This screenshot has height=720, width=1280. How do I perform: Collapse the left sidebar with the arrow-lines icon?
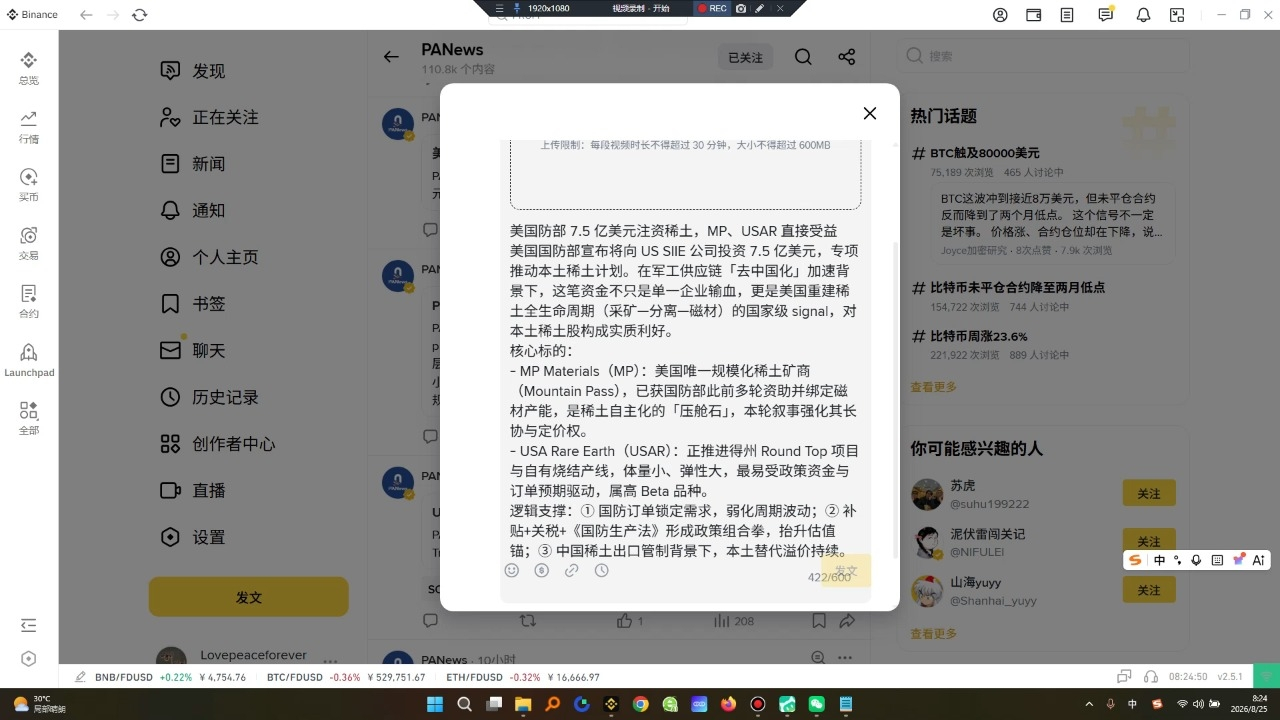click(x=28, y=626)
